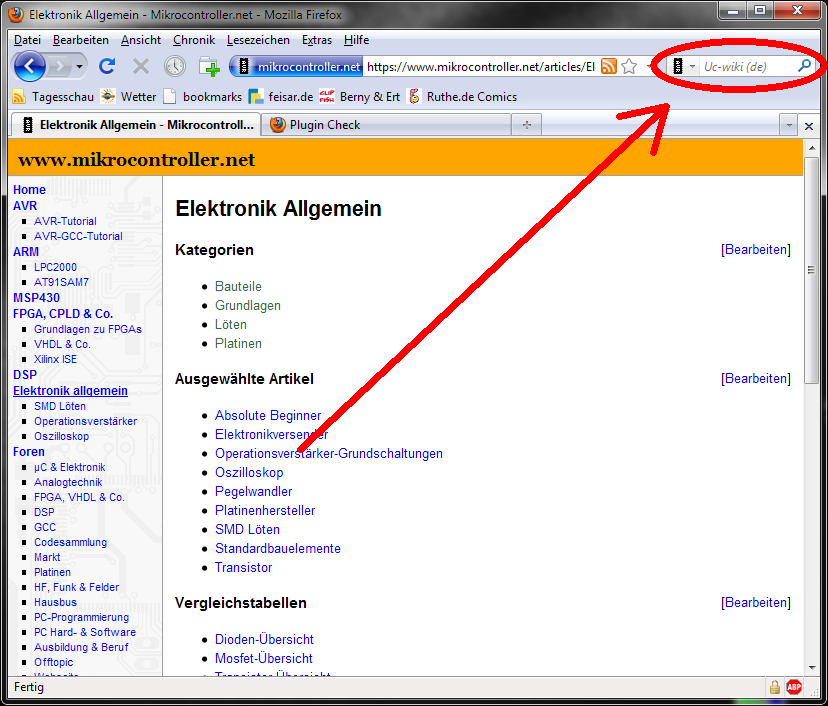Viewport: 828px width, 706px height.
Task: Open the Tagesschau feed bookmark
Action: pyautogui.click(x=53, y=97)
